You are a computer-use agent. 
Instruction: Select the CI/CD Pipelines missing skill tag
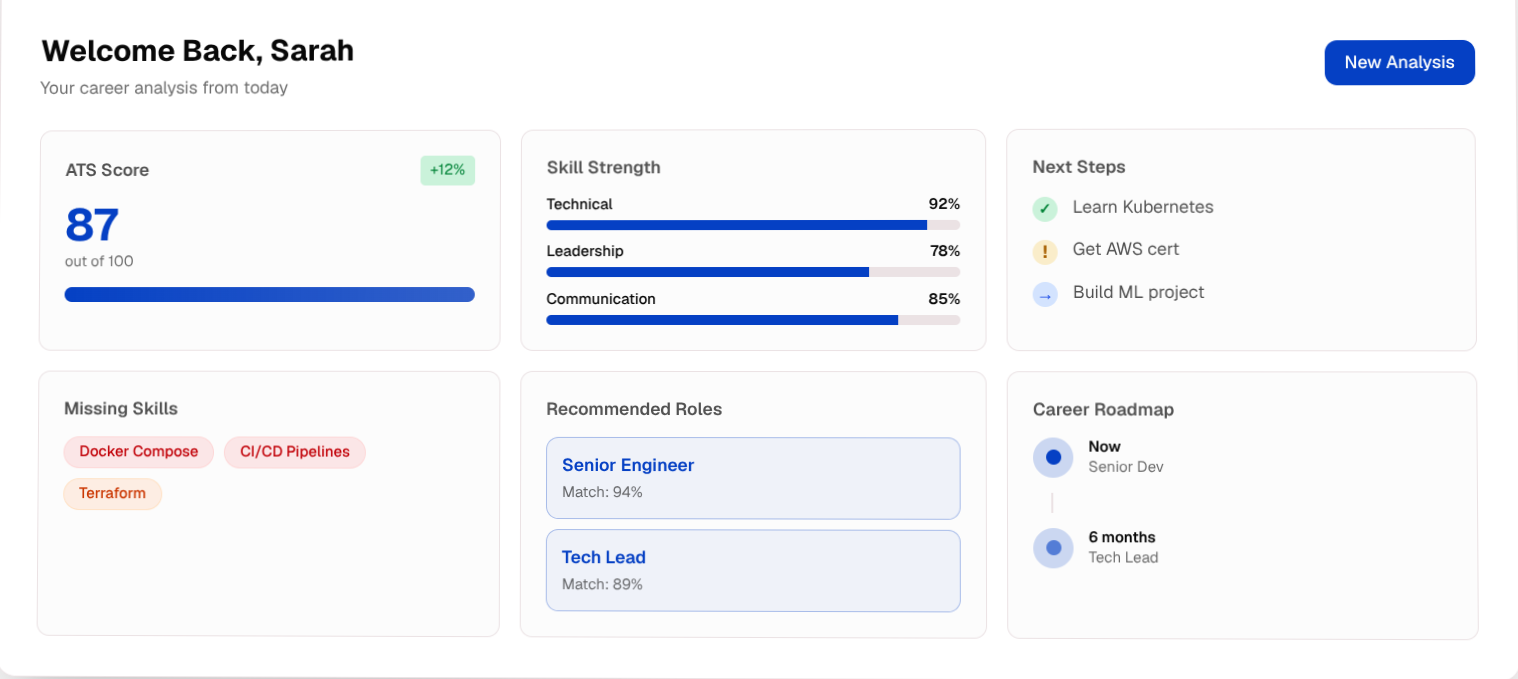(295, 452)
